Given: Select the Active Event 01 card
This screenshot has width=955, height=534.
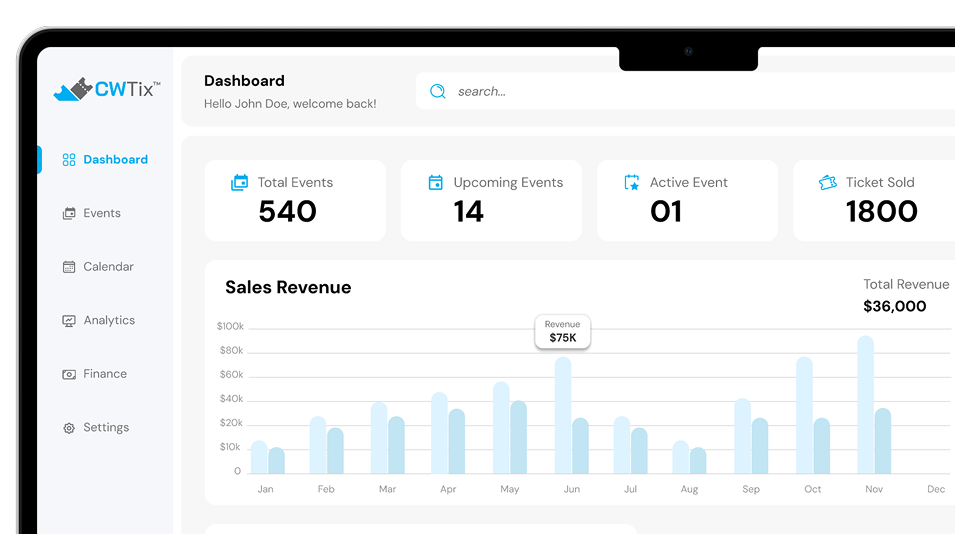Looking at the screenshot, I should (x=688, y=201).
